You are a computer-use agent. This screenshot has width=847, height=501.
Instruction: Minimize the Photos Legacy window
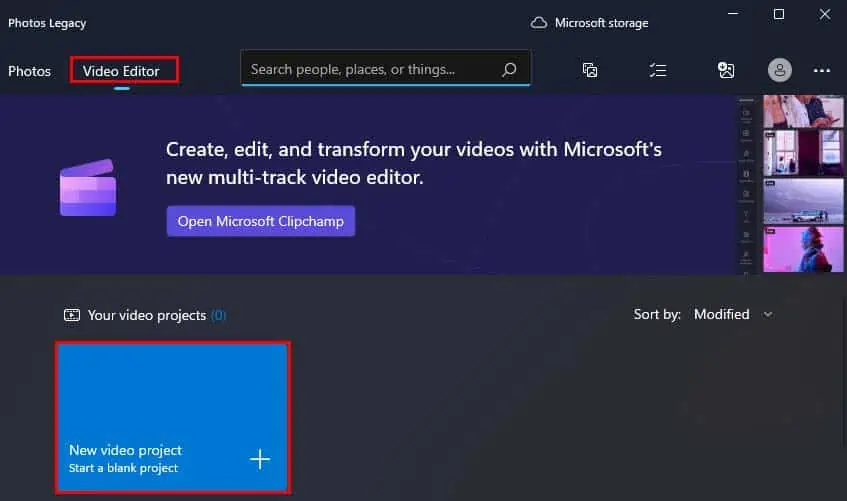(x=733, y=14)
